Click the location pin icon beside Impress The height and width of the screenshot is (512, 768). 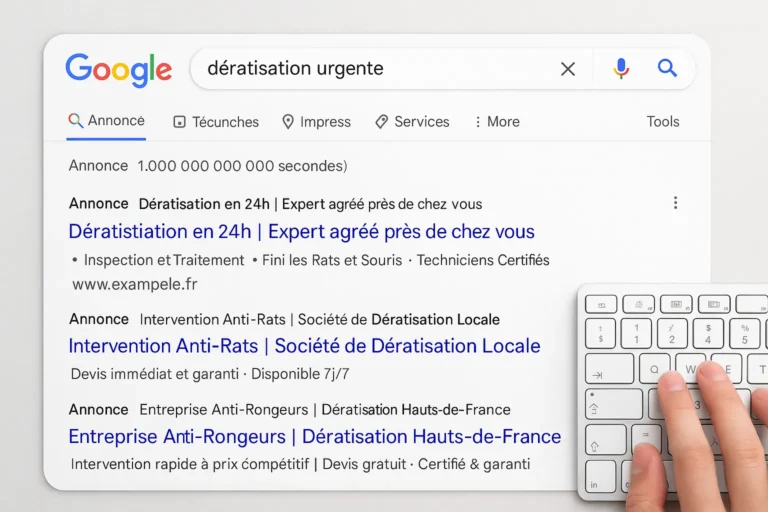288,122
